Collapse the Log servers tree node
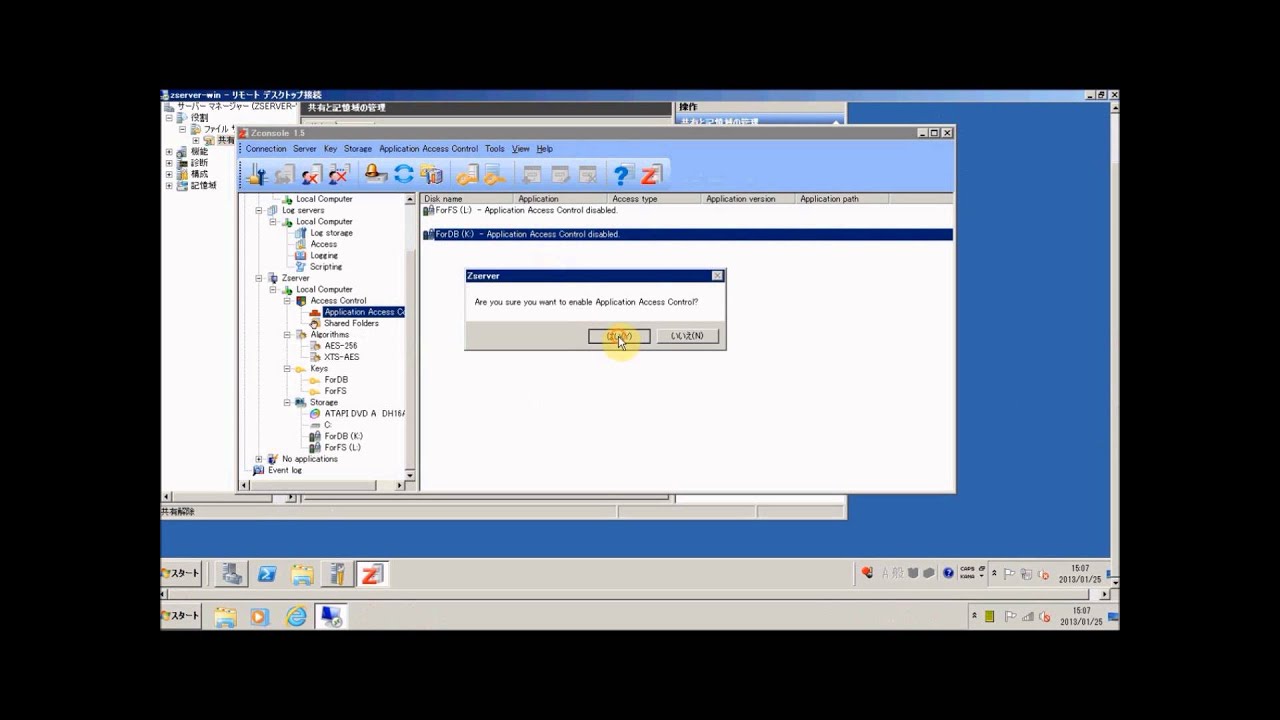 [x=259, y=211]
